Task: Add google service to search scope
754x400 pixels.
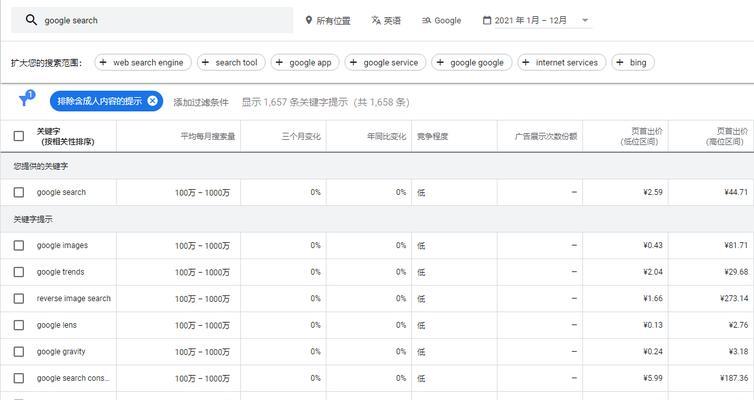Action: tap(385, 62)
